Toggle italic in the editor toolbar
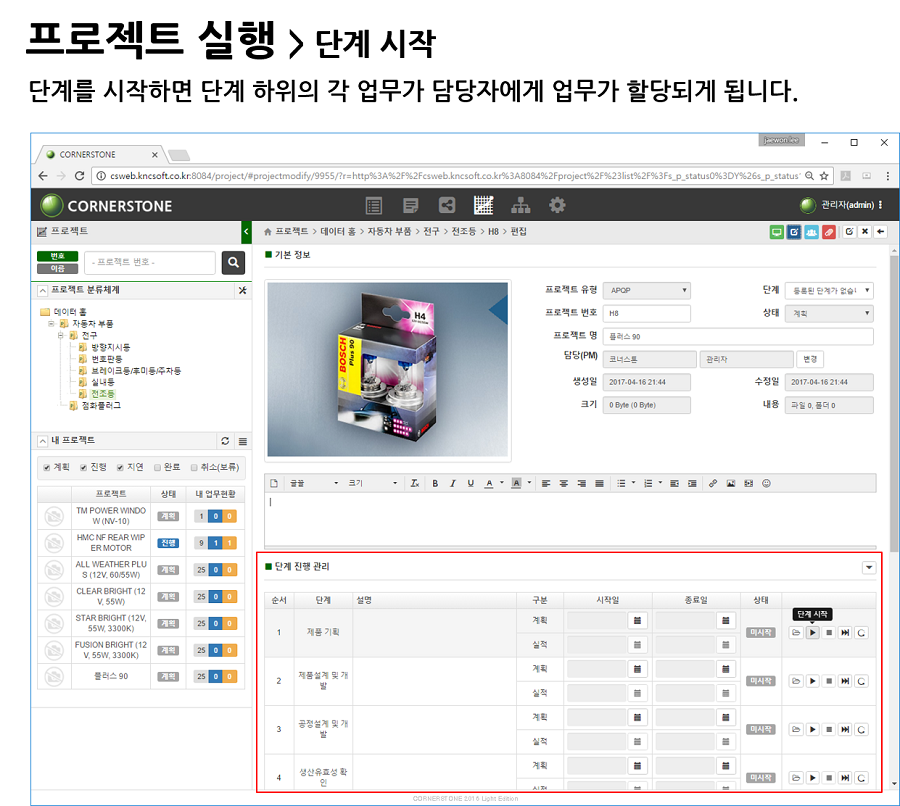Viewport: 900px width, 806px height. [x=453, y=483]
